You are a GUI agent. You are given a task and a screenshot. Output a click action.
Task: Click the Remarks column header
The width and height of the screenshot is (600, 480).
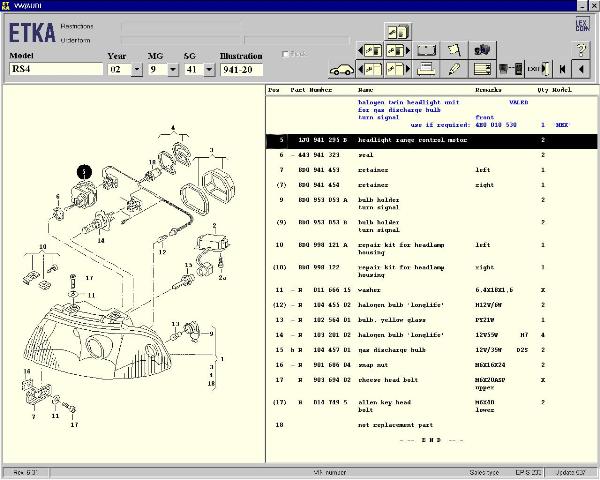point(490,90)
